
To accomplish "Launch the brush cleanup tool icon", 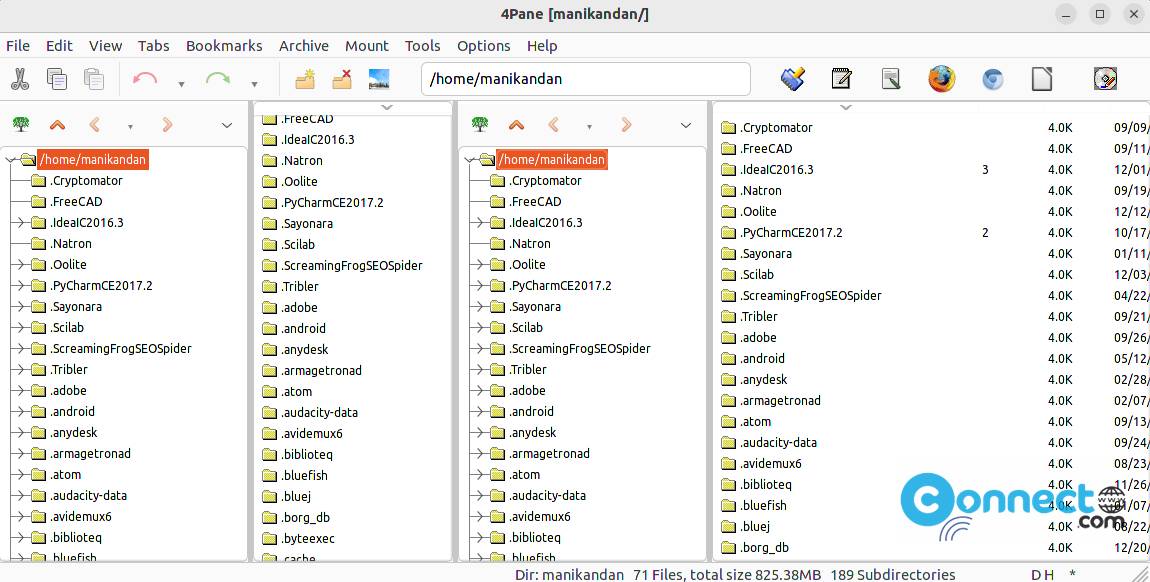I will [793, 78].
